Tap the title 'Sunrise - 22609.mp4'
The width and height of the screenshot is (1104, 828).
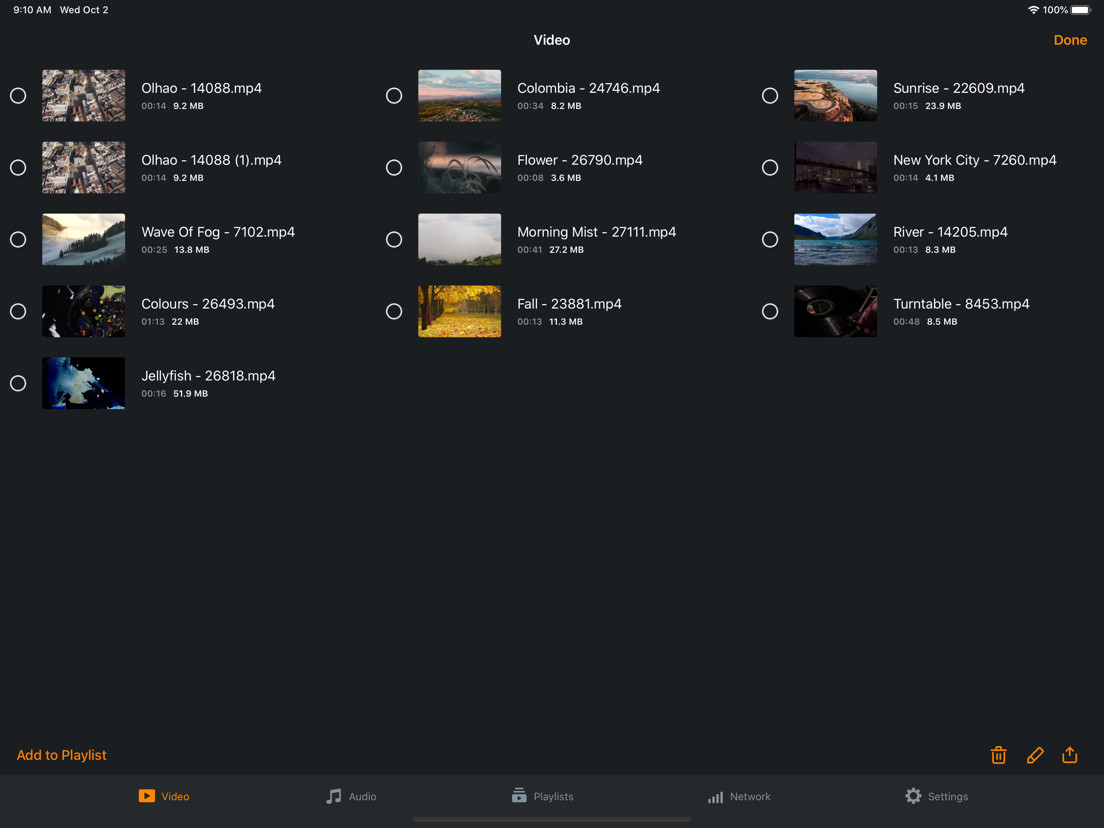coord(959,89)
